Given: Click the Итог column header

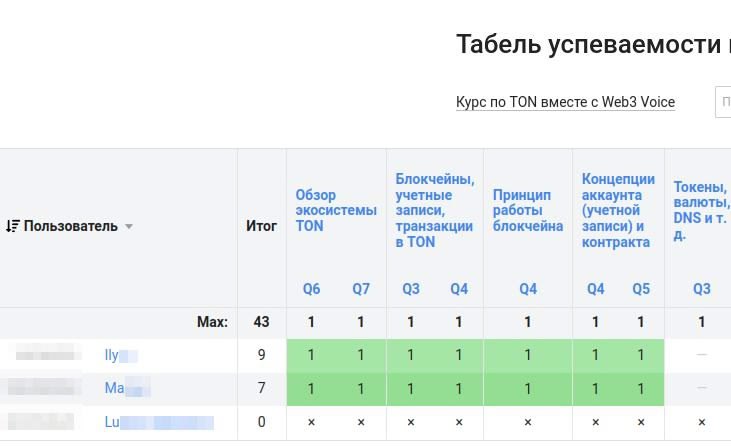Looking at the screenshot, I should coord(261,226).
